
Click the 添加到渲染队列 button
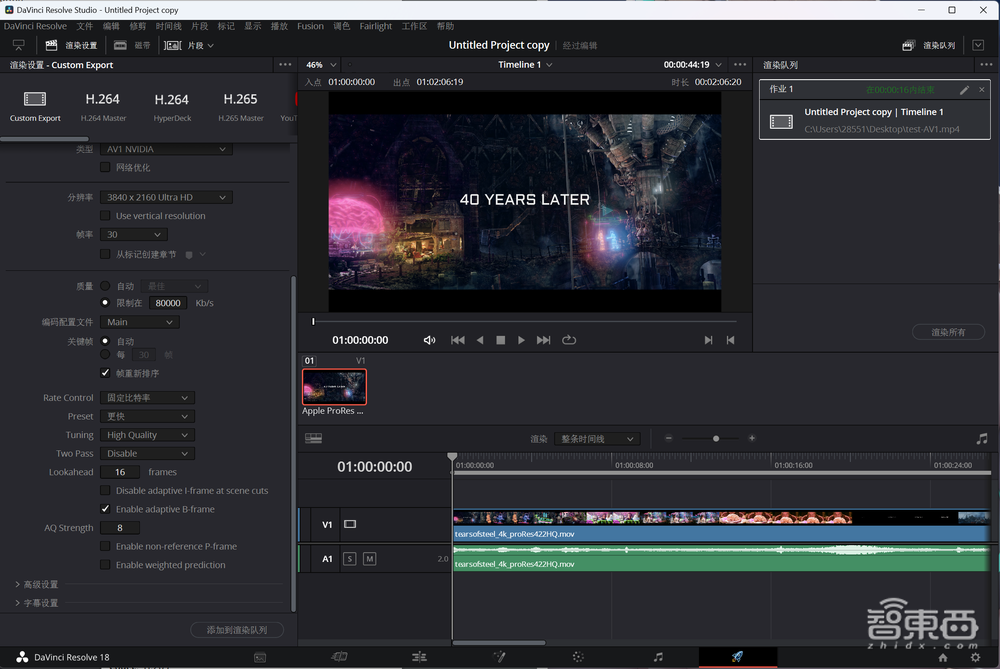click(x=236, y=630)
